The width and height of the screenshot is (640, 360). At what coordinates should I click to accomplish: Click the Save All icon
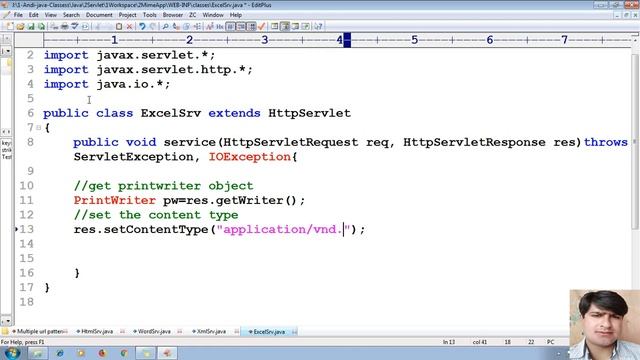tap(41, 27)
